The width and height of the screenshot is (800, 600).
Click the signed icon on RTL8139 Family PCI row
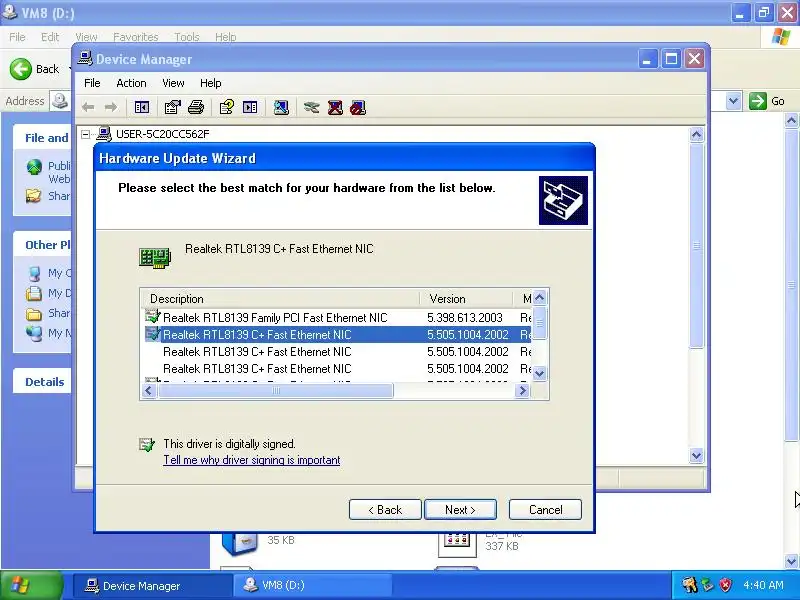(153, 317)
